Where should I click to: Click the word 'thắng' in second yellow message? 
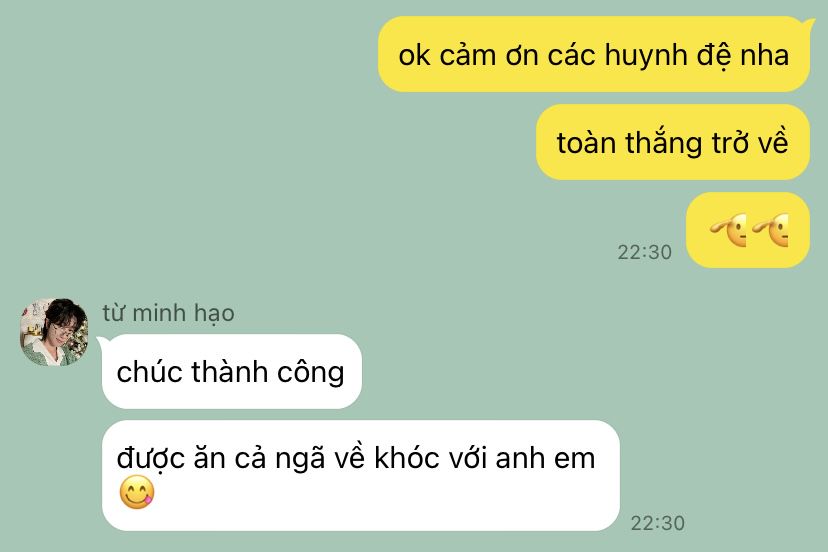pos(664,144)
